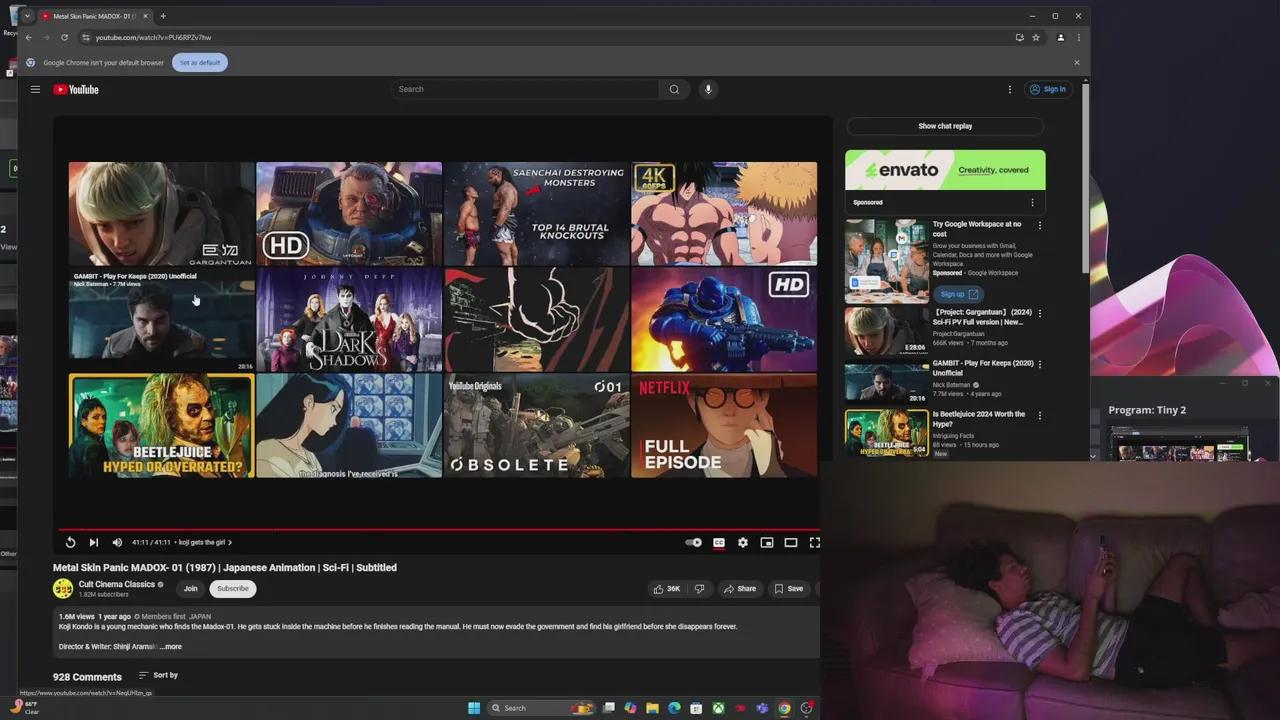Select the Metal Skin Panic browser tab

(93, 16)
